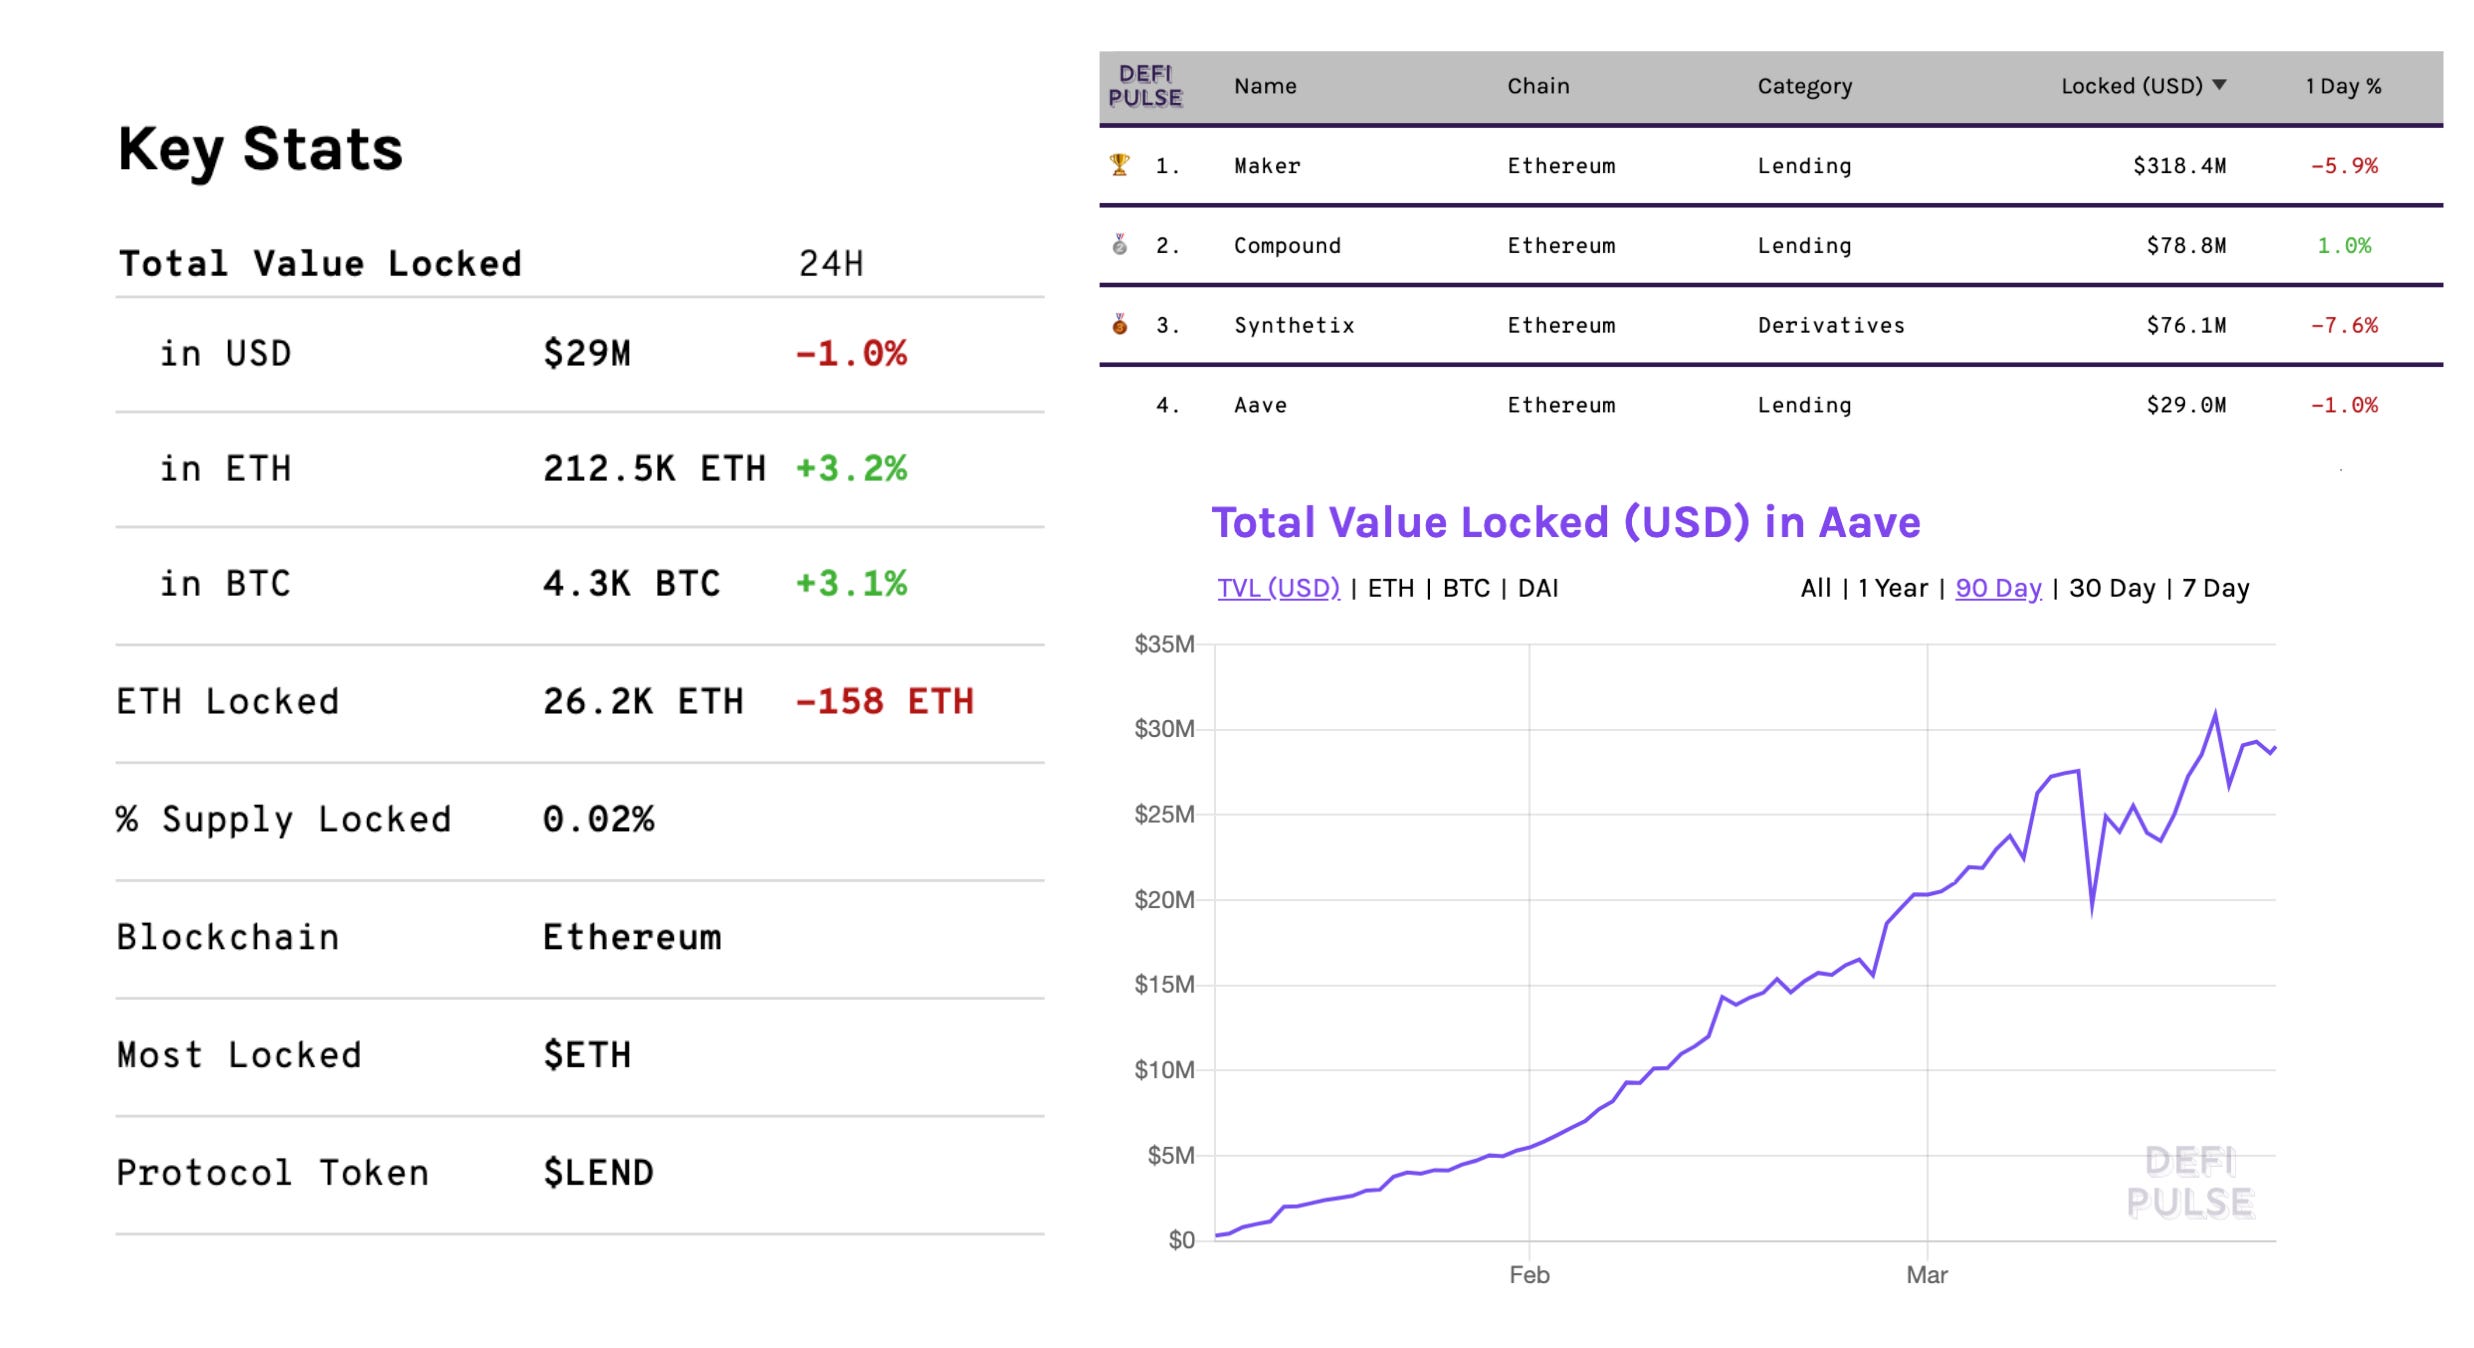Select the 1 Year time range

(x=1892, y=588)
